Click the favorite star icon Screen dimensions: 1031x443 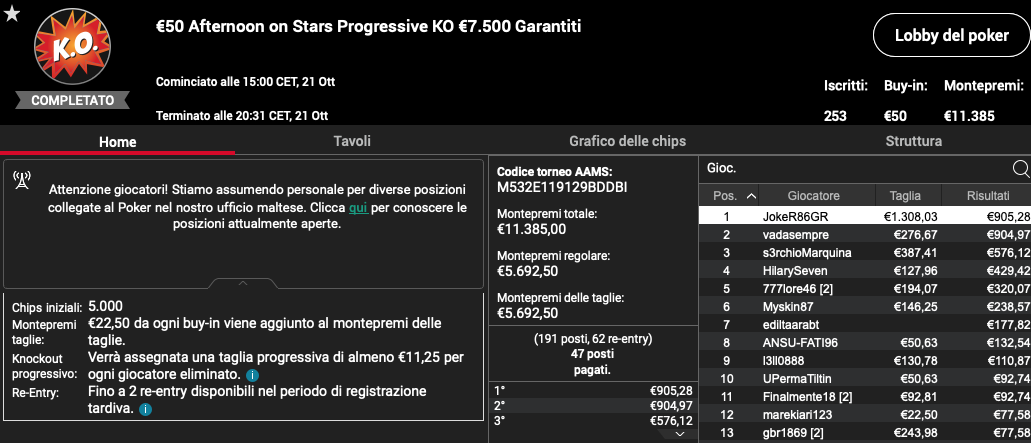click(11, 13)
